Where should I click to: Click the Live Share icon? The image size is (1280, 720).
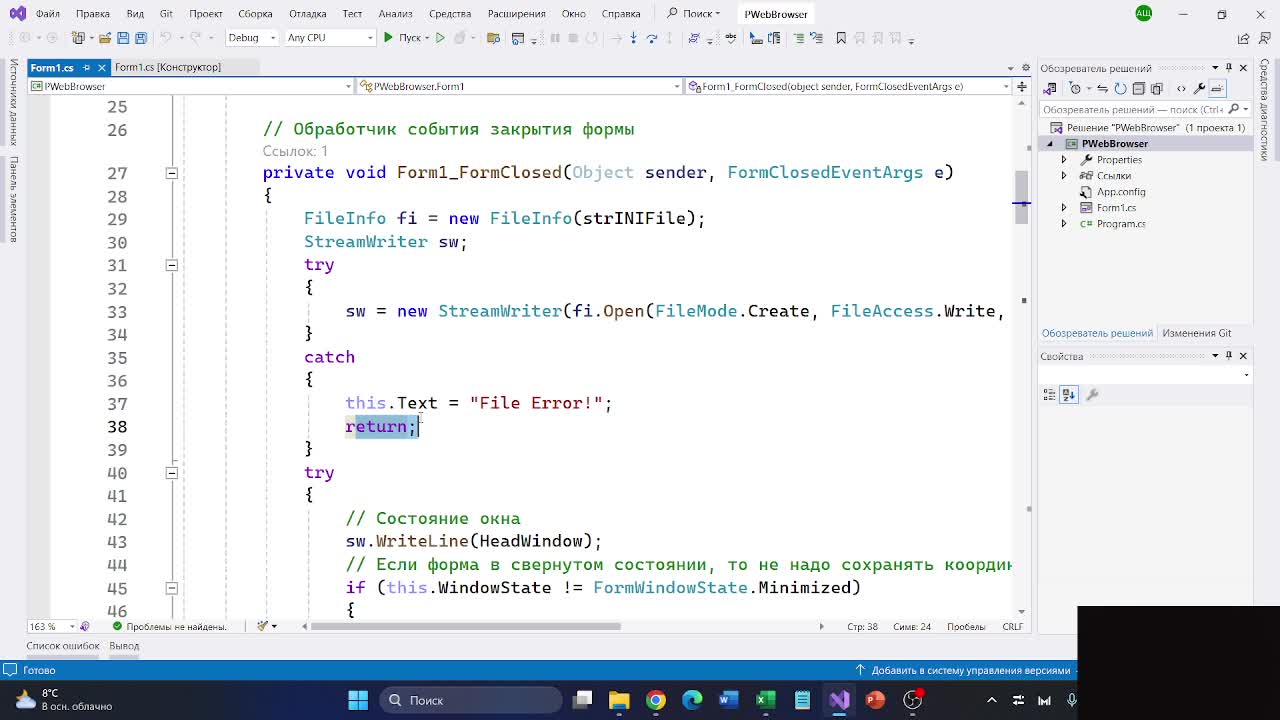pos(1243,38)
